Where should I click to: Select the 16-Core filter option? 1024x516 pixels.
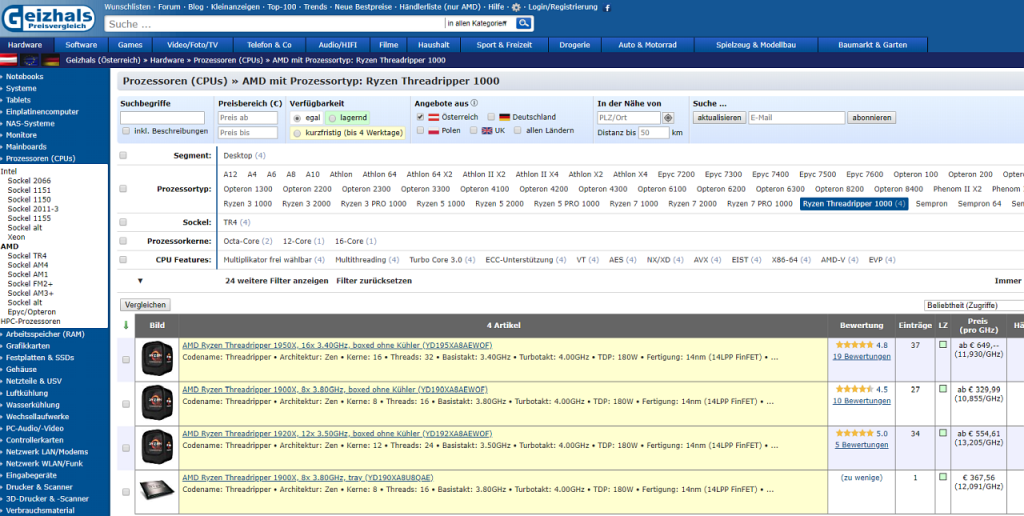pos(355,241)
